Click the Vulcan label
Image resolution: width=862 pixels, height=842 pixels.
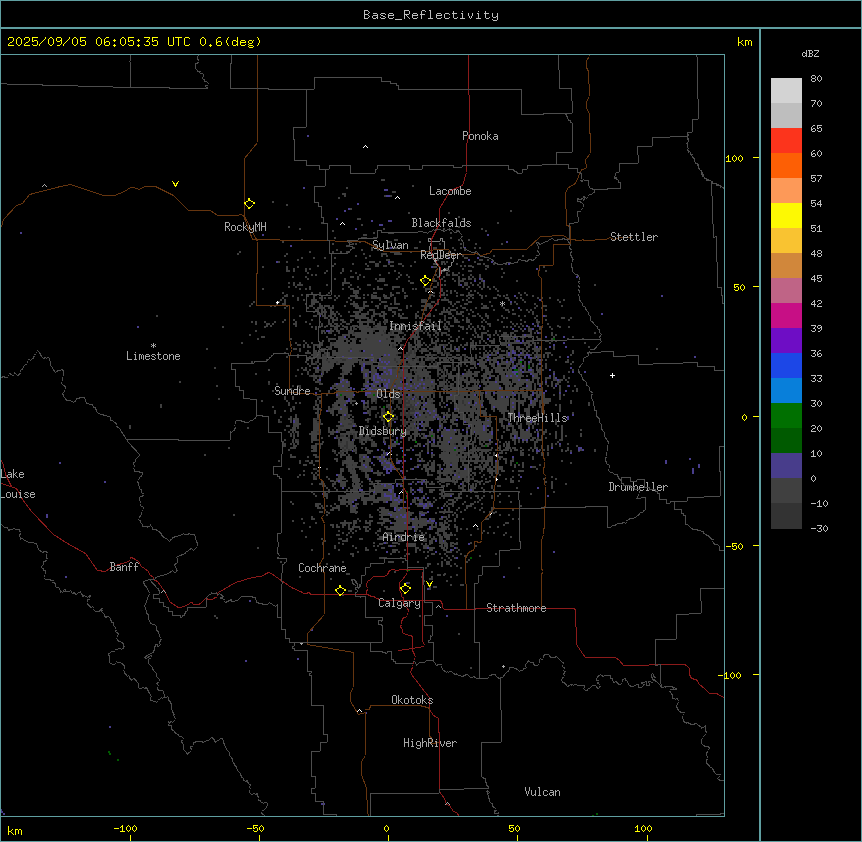[542, 792]
